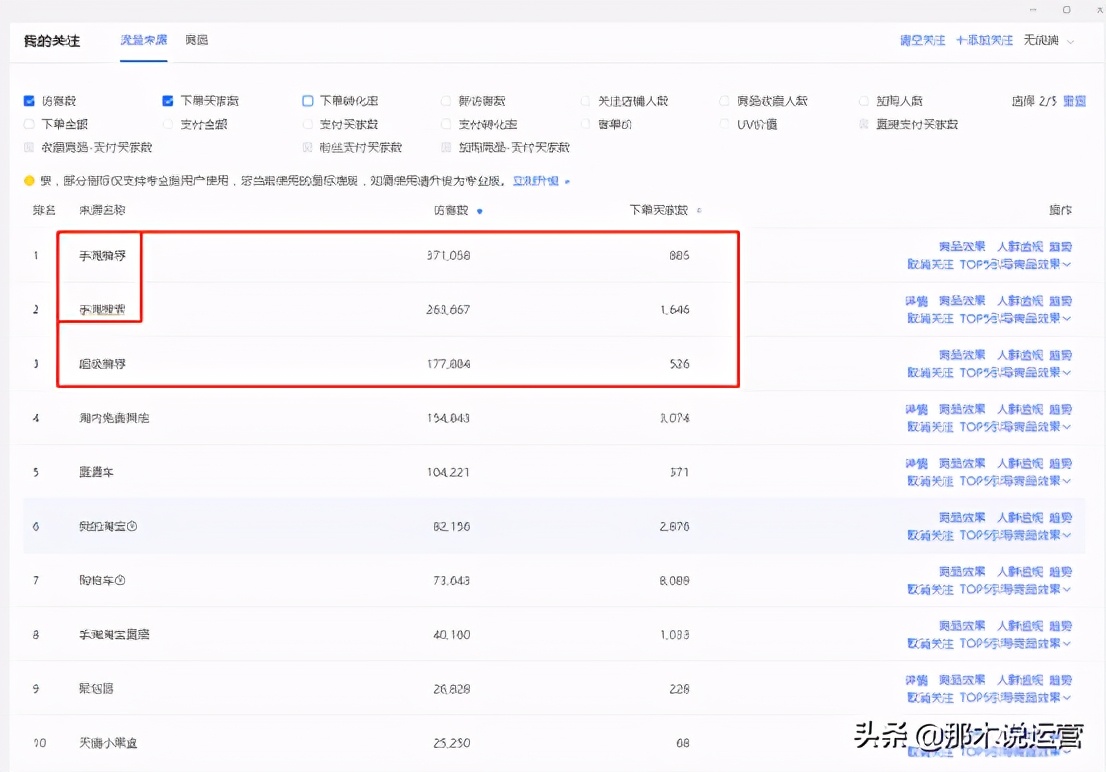Click the 手淘搜索 source name in row 2
The image size is (1106, 772).
102,309
